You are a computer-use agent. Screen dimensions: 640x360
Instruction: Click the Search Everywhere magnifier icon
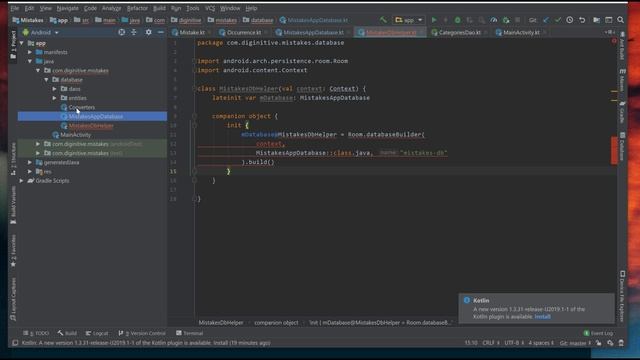(620, 20)
